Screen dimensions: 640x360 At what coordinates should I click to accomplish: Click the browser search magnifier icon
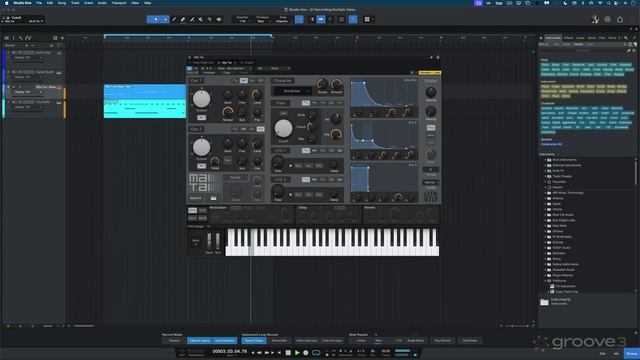626,38
